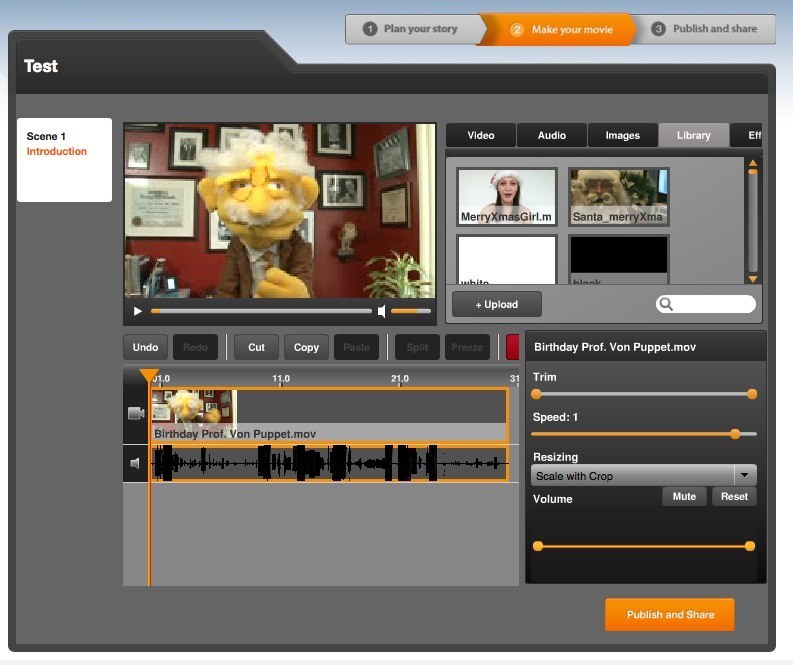Image resolution: width=793 pixels, height=665 pixels.
Task: Click the library scrollbar track
Action: coord(753,223)
